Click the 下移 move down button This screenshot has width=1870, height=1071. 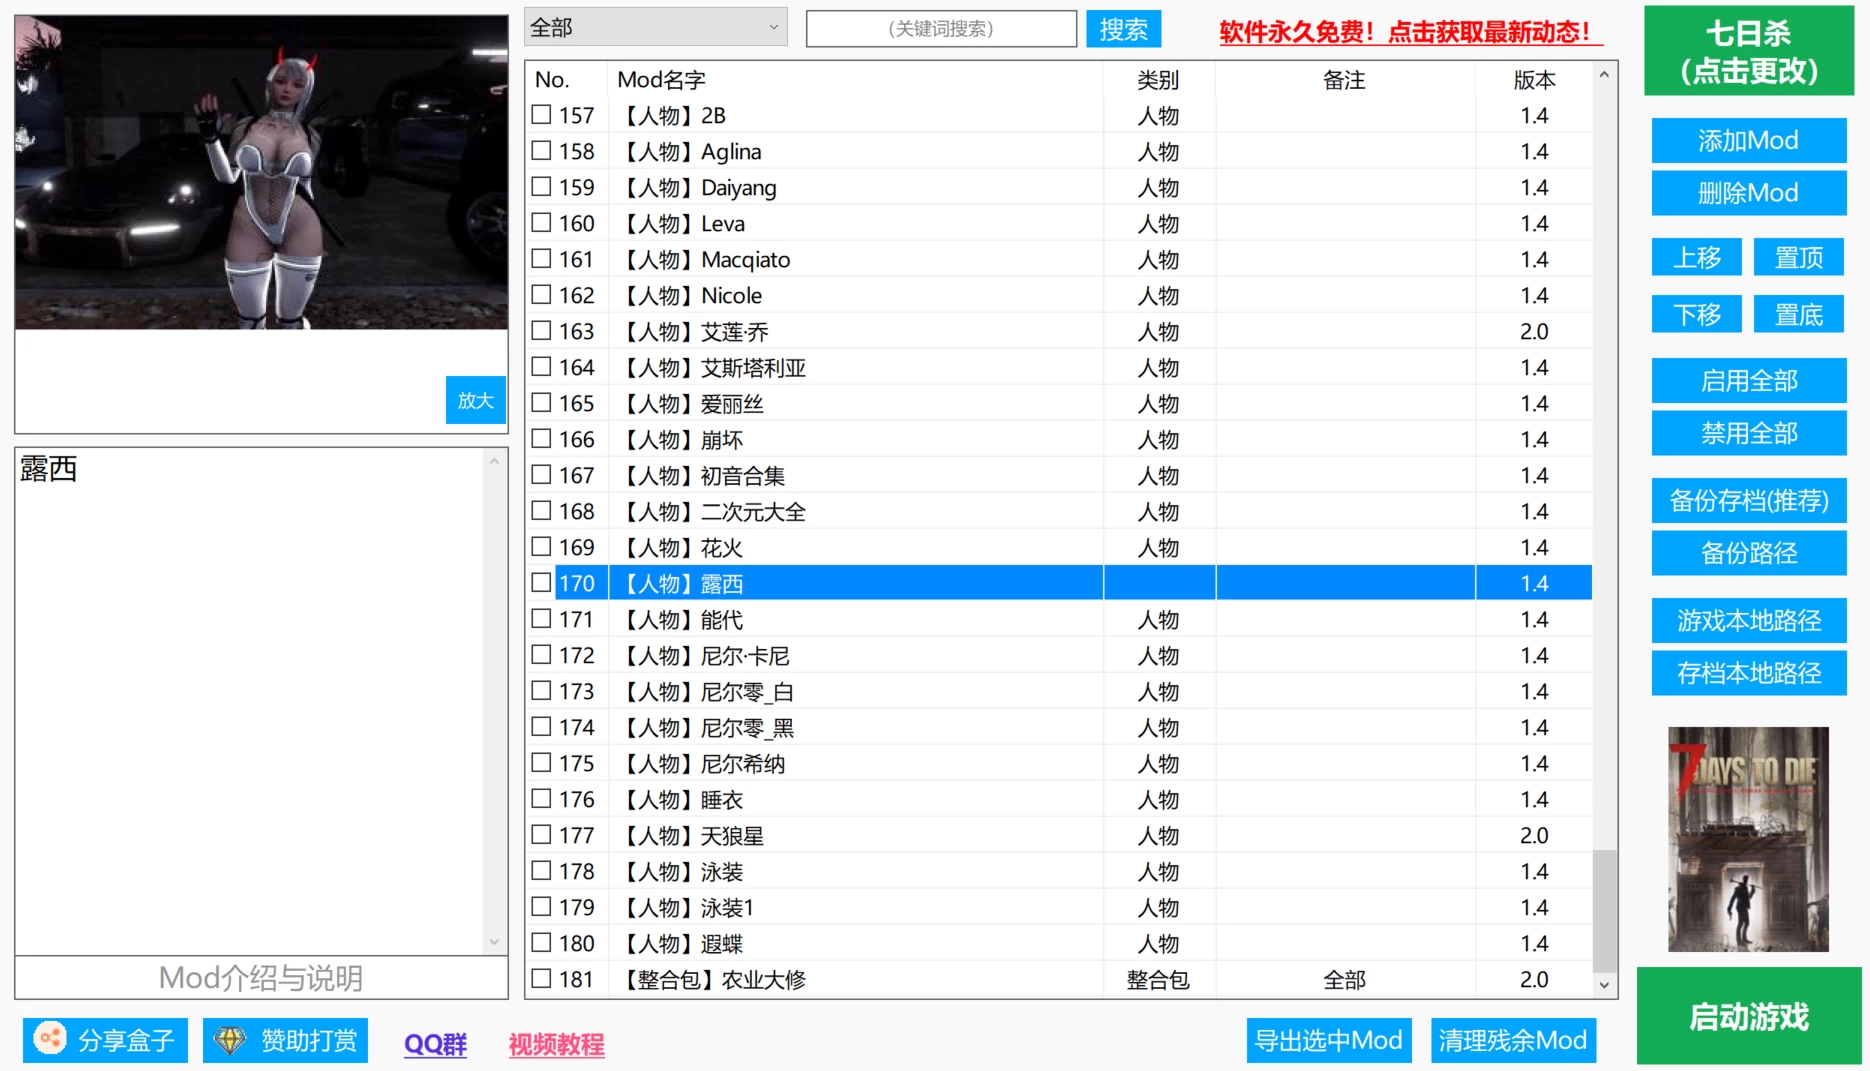coord(1697,315)
